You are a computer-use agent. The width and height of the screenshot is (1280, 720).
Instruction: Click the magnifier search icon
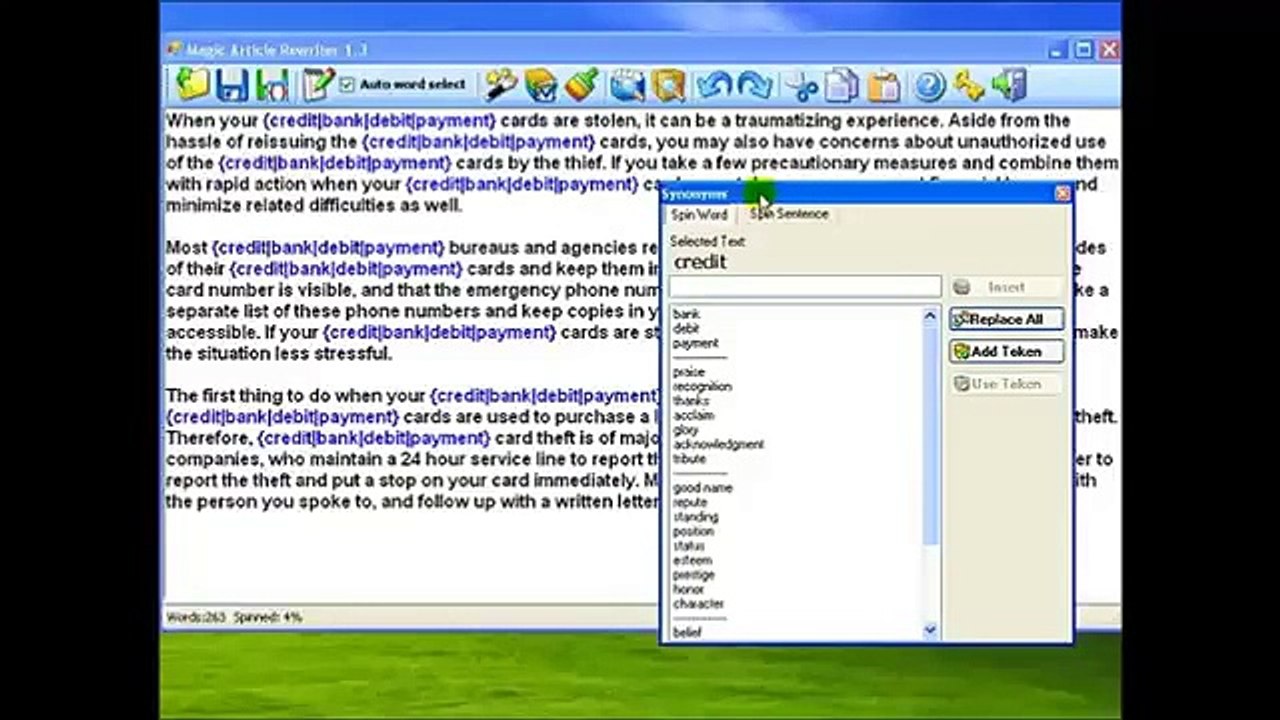coord(668,85)
